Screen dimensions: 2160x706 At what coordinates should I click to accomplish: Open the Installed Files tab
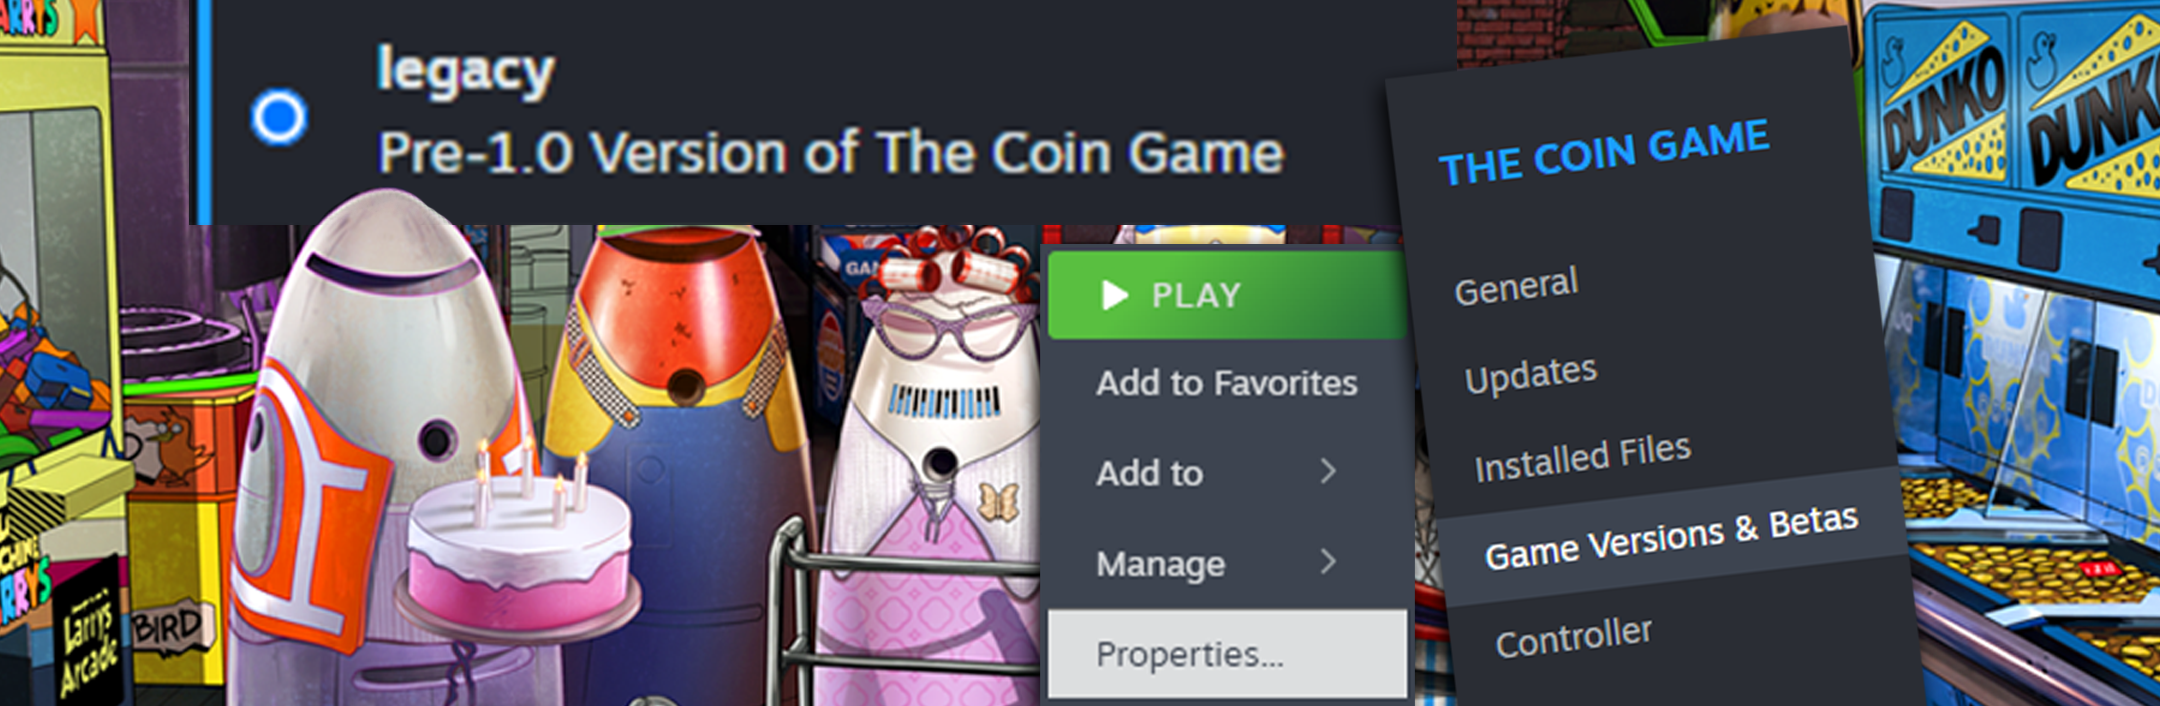click(1582, 458)
